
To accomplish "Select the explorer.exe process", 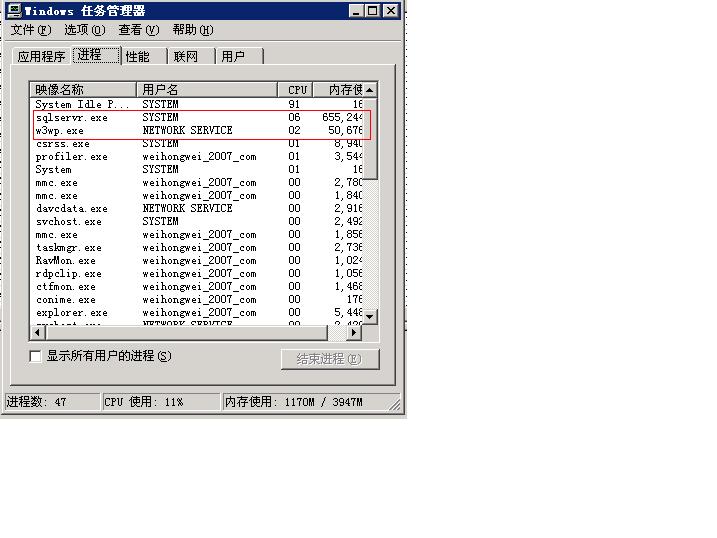I will pyautogui.click(x=197, y=313).
